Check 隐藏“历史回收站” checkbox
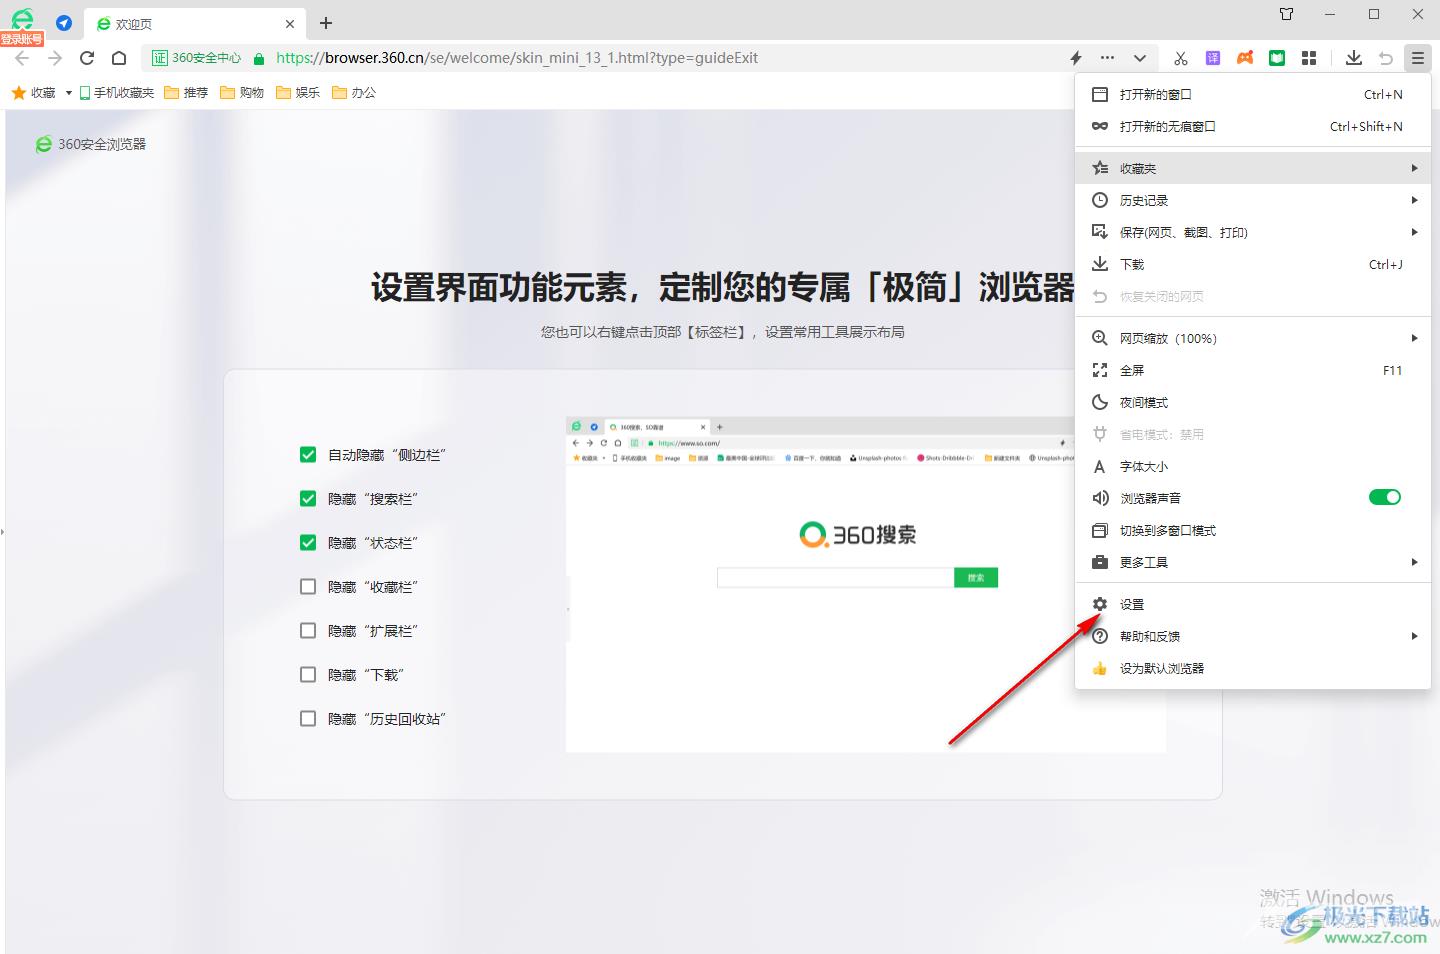 point(308,719)
